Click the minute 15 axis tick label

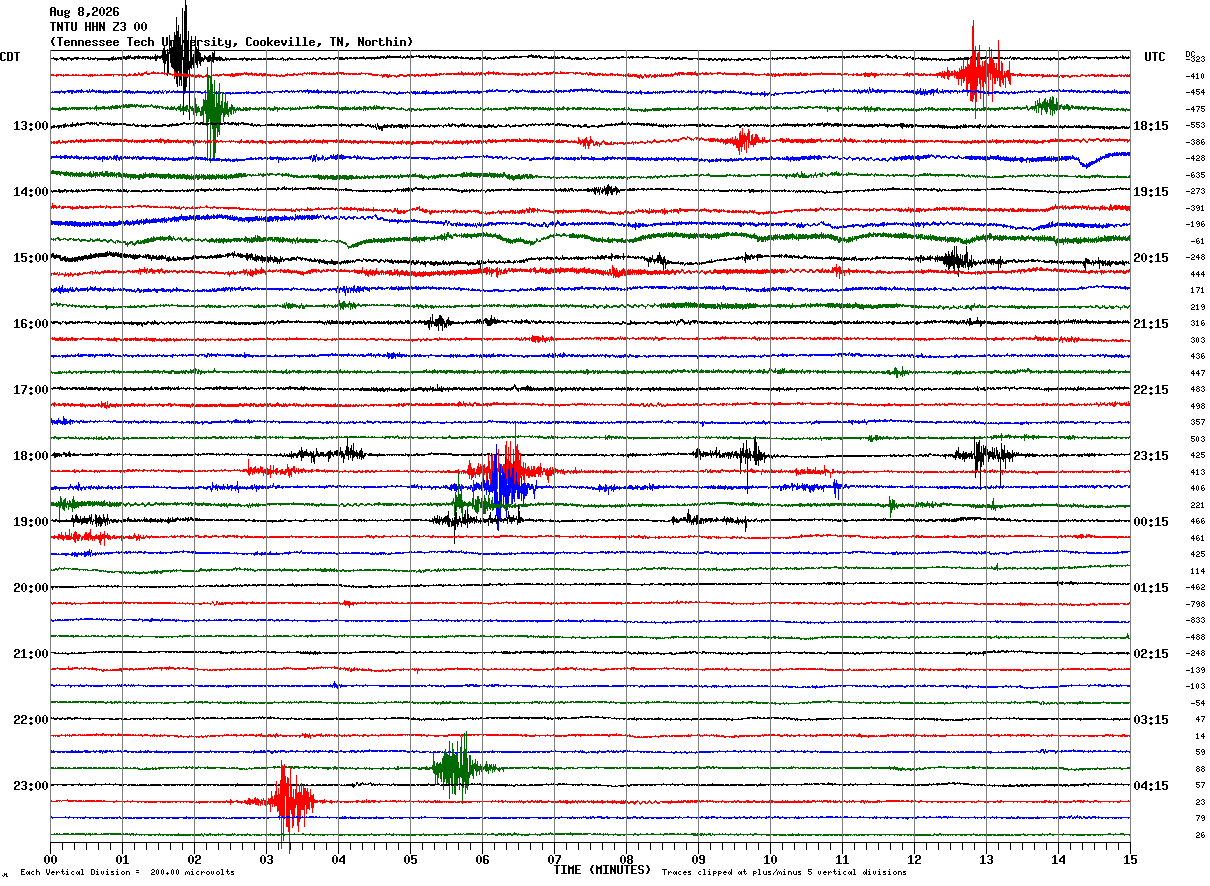tap(1130, 859)
